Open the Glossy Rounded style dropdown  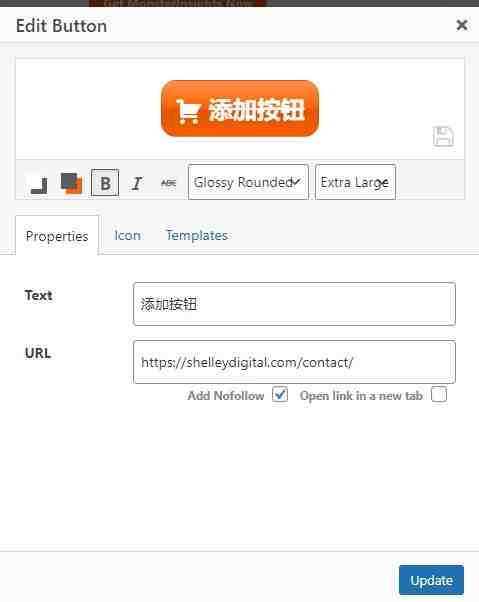click(248, 182)
